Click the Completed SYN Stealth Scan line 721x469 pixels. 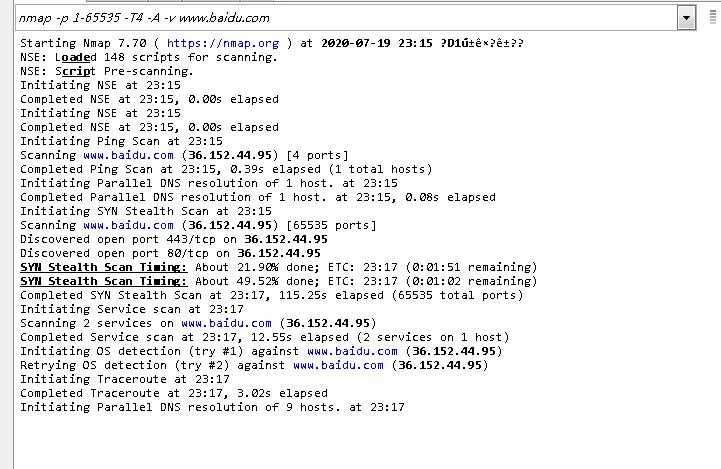tap(271, 295)
